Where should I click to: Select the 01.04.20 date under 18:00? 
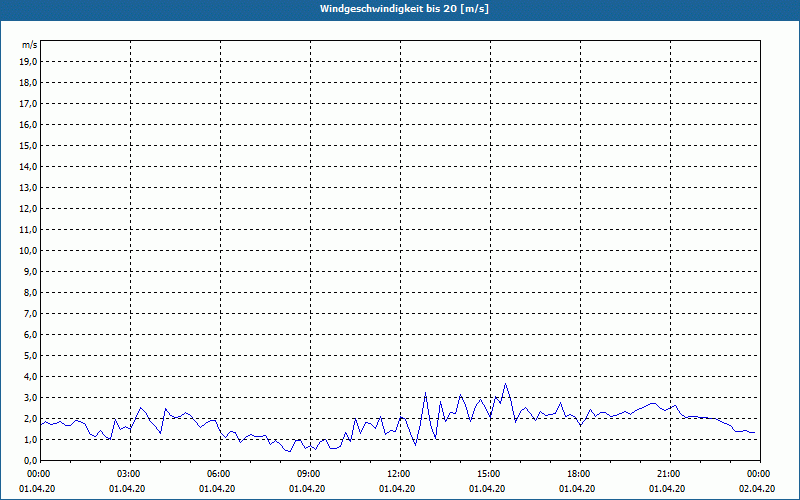click(577, 489)
